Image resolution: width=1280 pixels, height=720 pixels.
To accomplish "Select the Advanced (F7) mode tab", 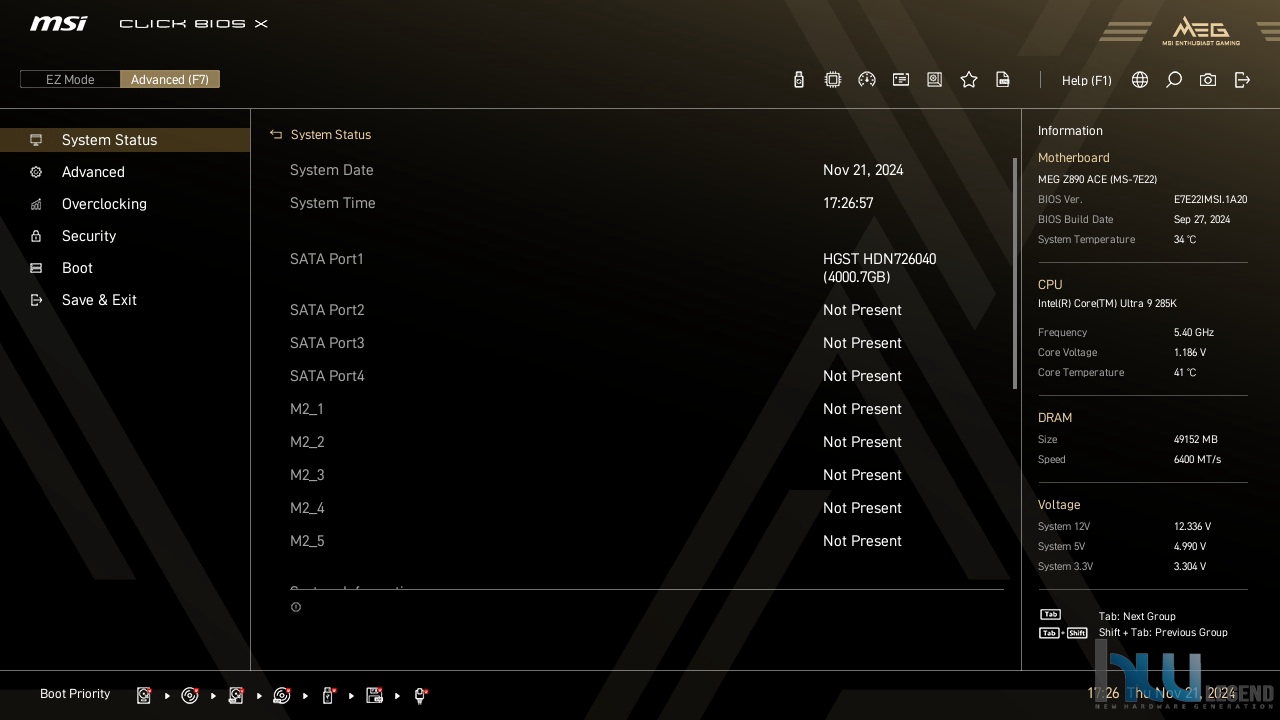I will click(x=170, y=79).
